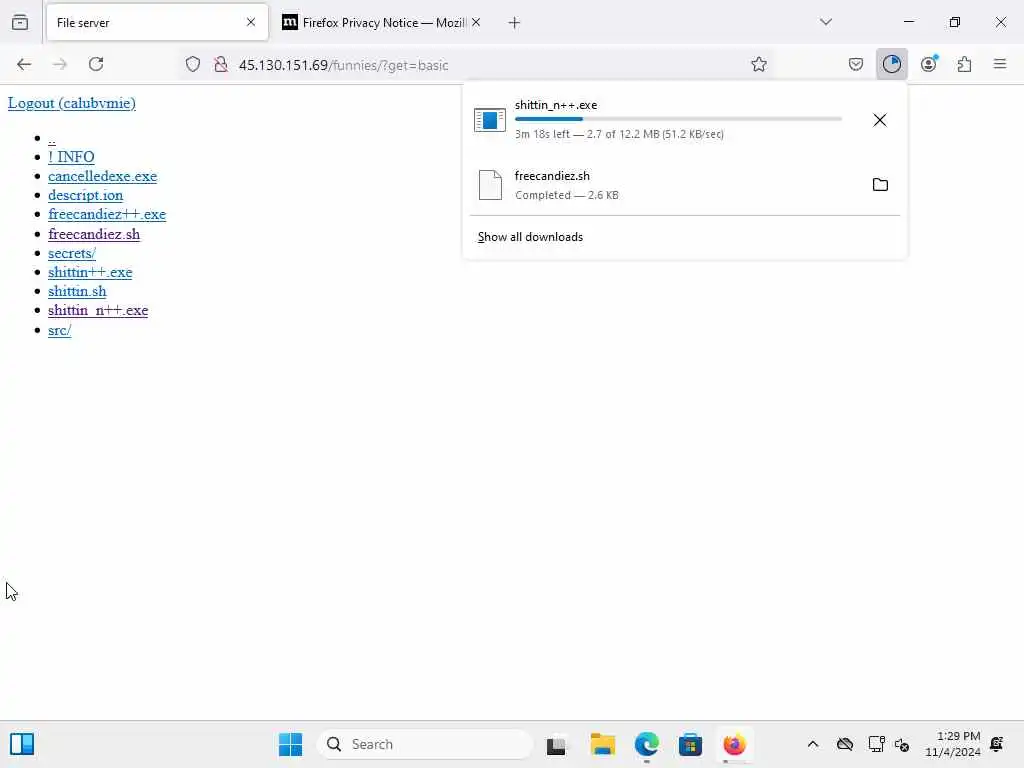Launch File Explorer from the taskbar
The image size is (1024, 768).
point(603,744)
